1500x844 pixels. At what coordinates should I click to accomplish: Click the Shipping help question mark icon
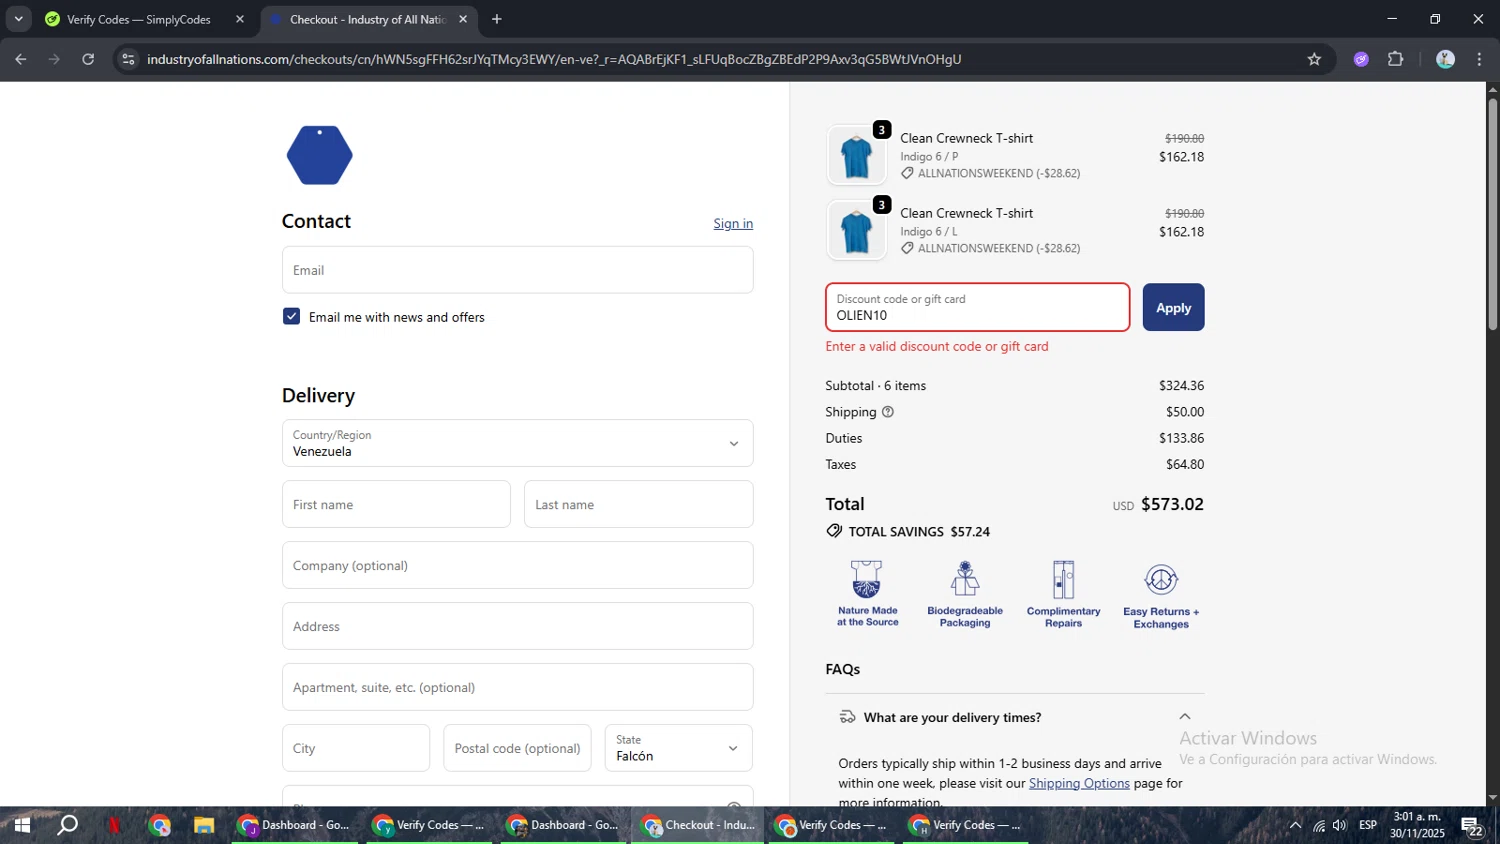click(x=887, y=412)
